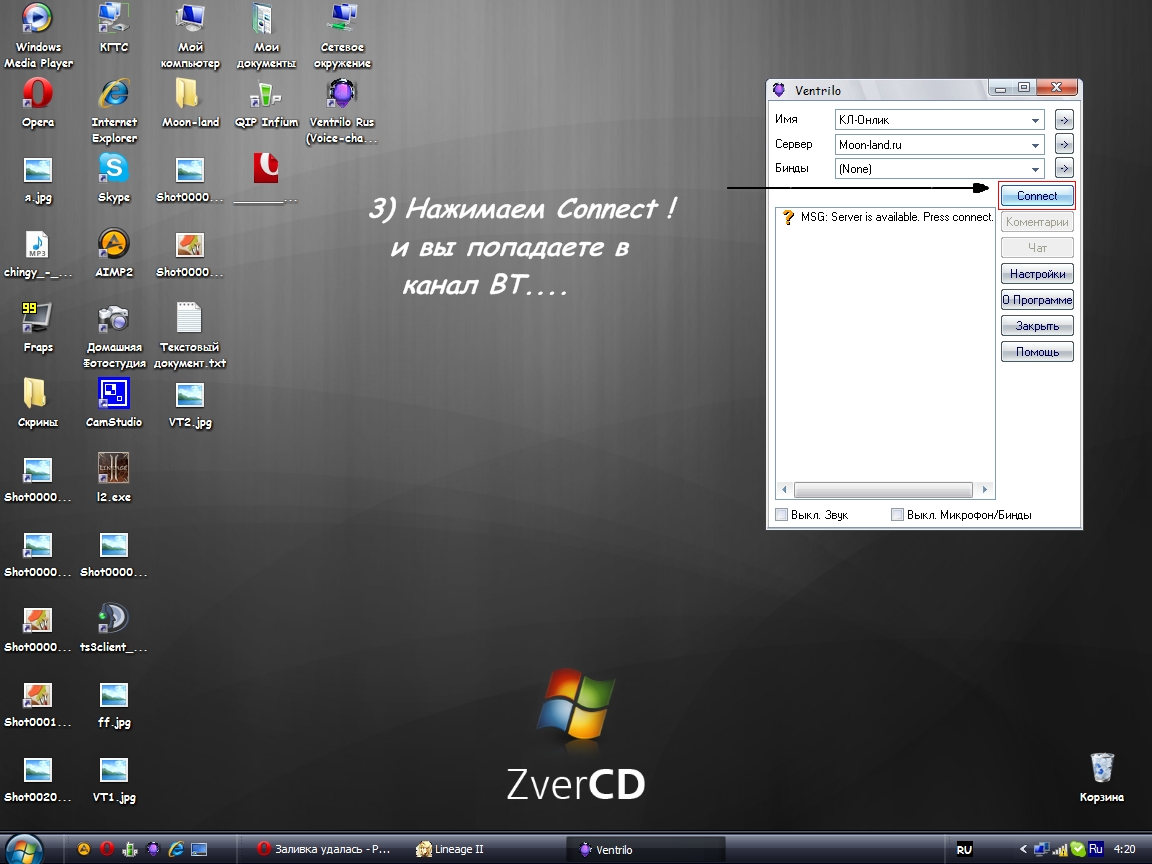Launch Skype from desktop icon
The image size is (1152, 864).
tap(114, 179)
